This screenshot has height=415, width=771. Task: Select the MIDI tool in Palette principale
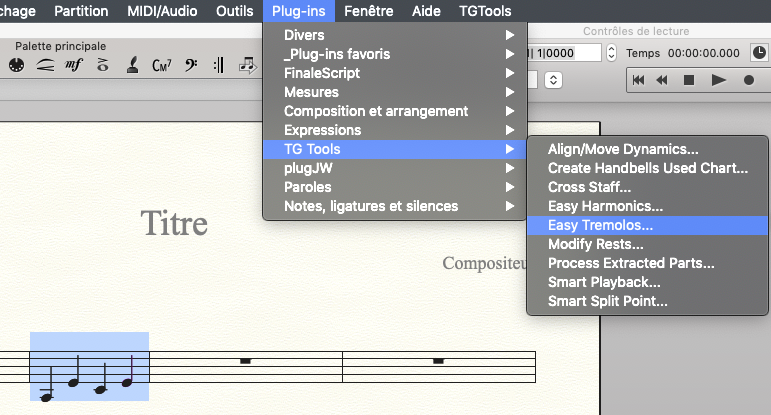coord(16,65)
